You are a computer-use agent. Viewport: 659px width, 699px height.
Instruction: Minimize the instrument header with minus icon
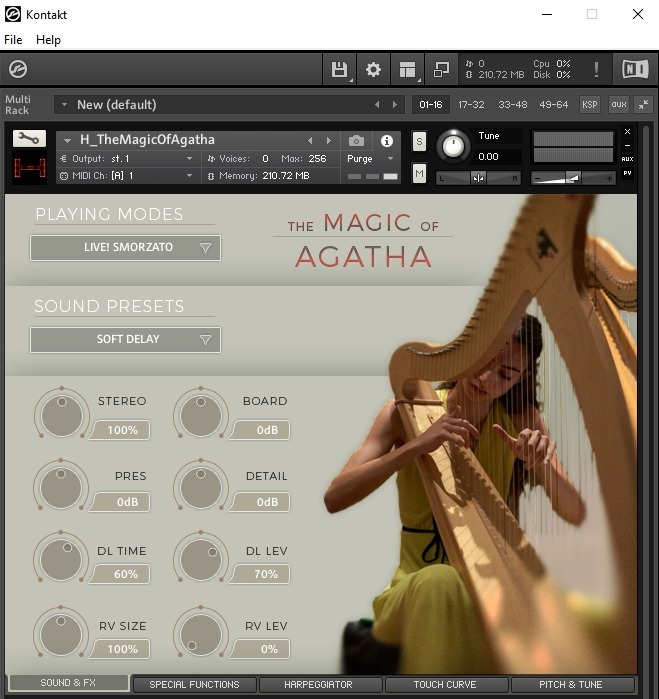click(x=627, y=145)
